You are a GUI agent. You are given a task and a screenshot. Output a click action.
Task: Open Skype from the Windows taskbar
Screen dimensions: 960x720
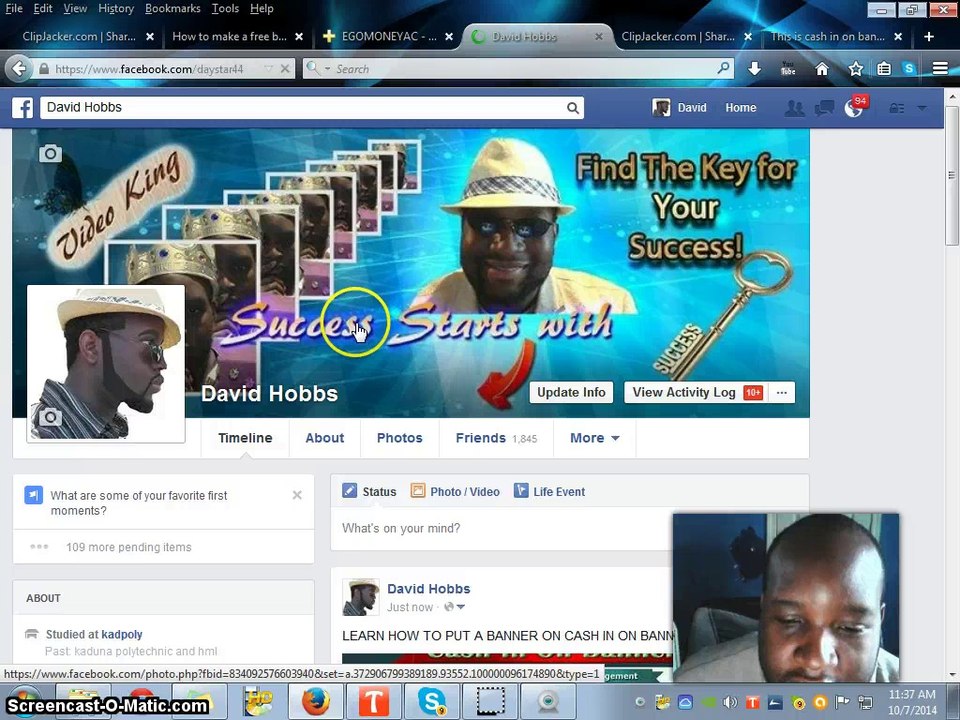point(432,702)
